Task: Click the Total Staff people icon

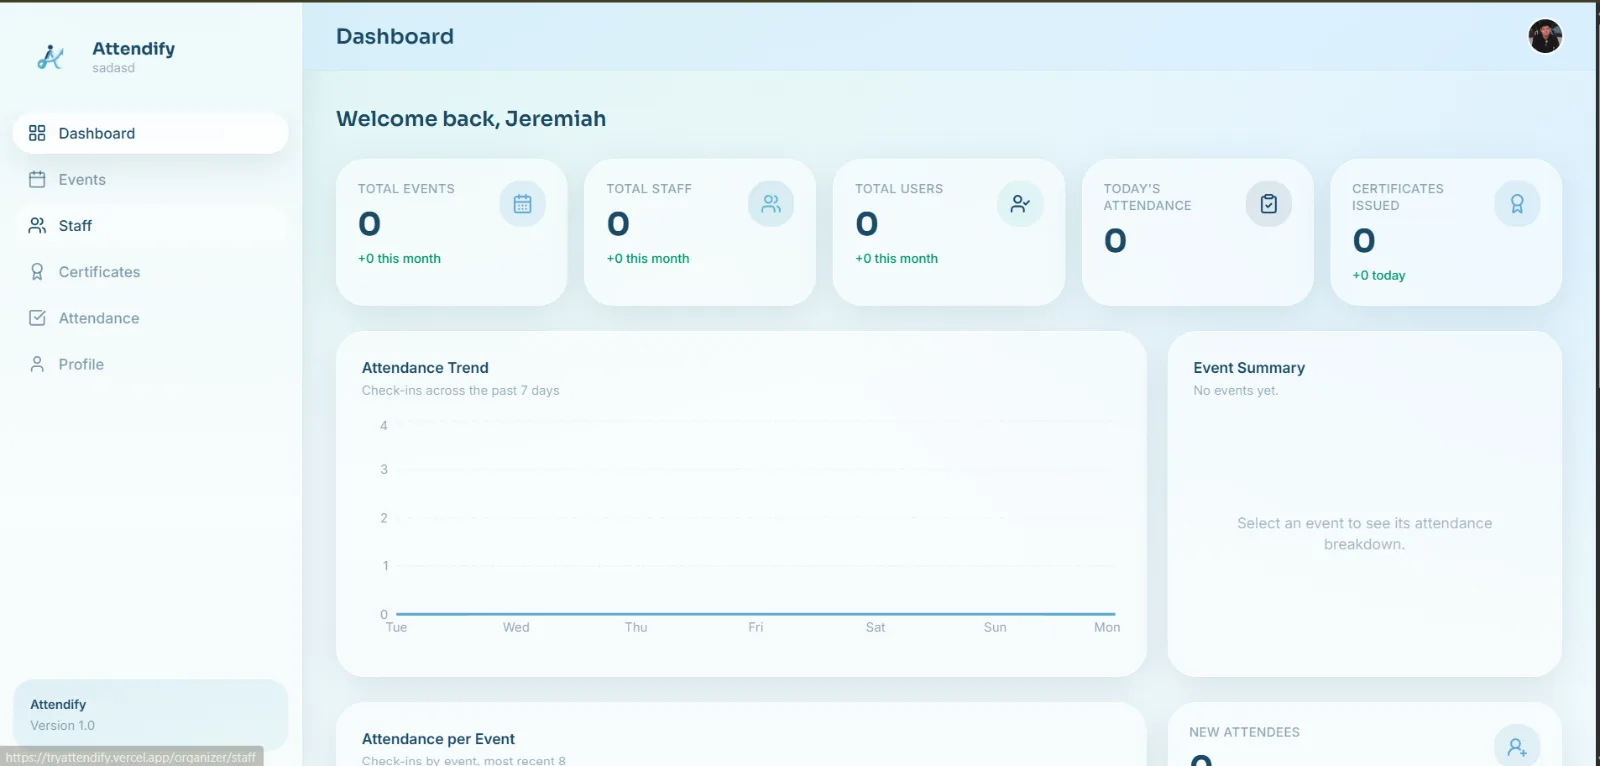Action: 771,204
